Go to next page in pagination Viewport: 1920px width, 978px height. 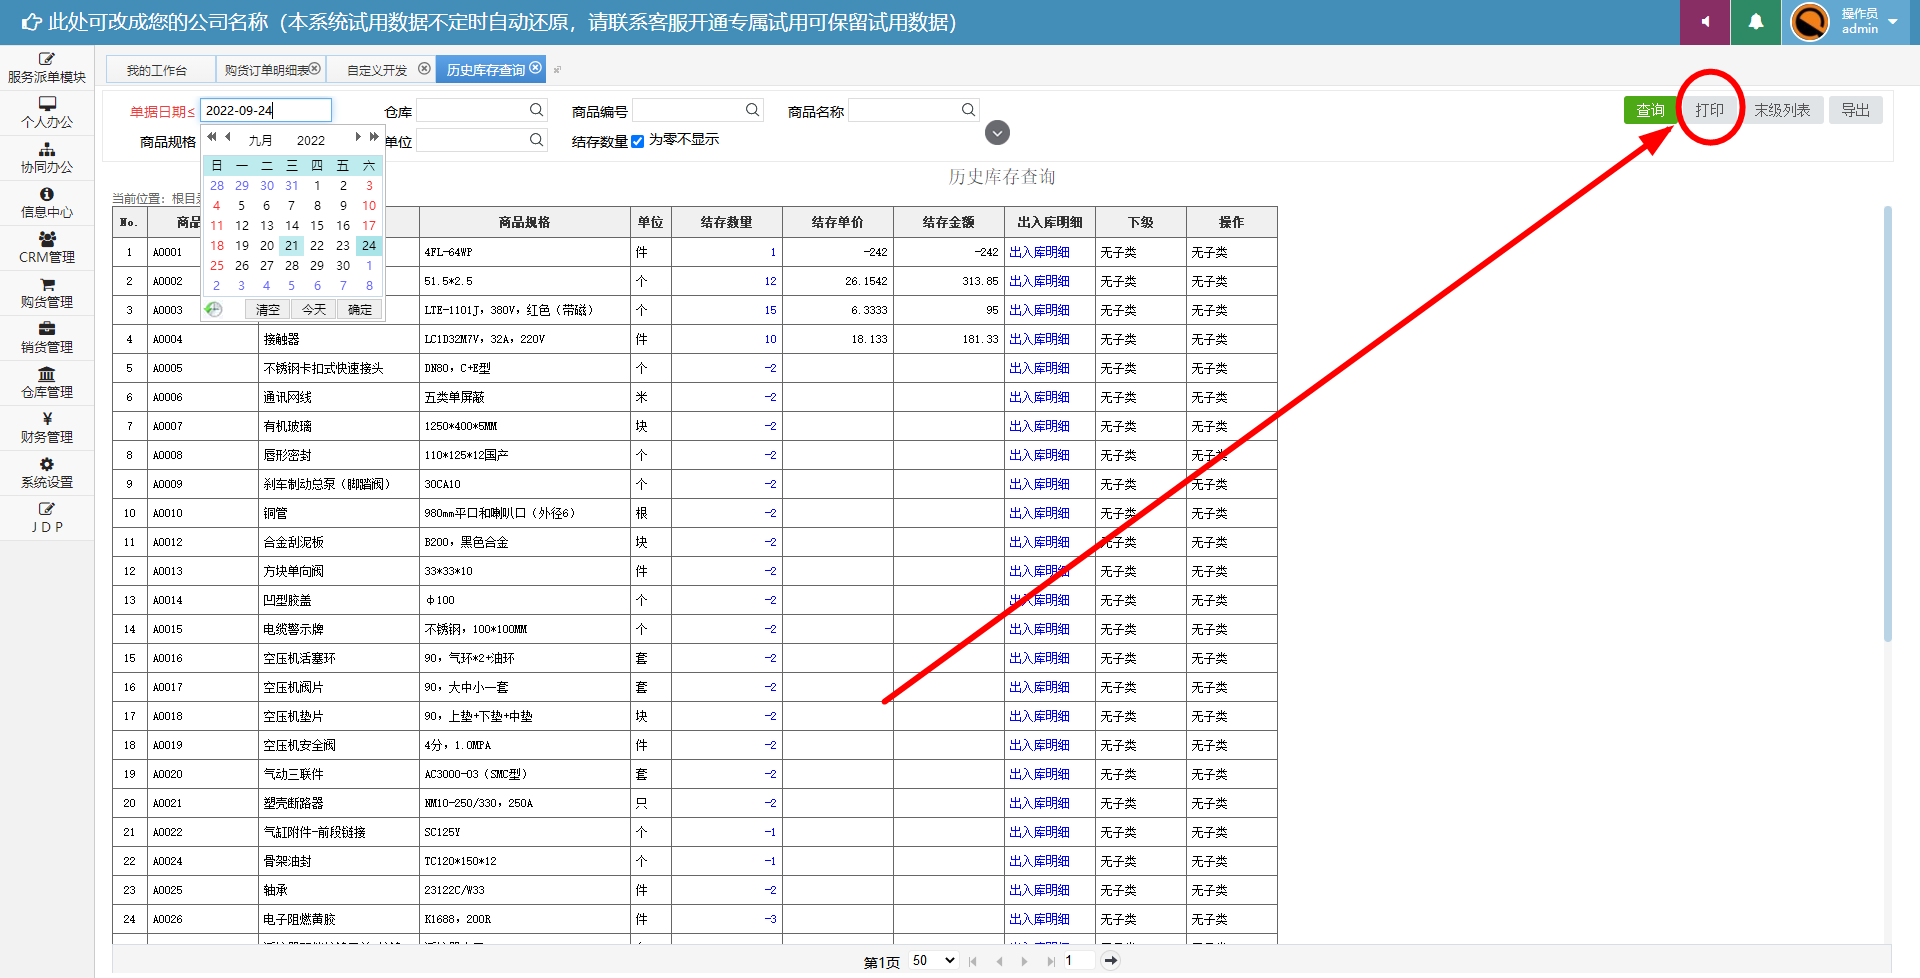coord(1024,961)
